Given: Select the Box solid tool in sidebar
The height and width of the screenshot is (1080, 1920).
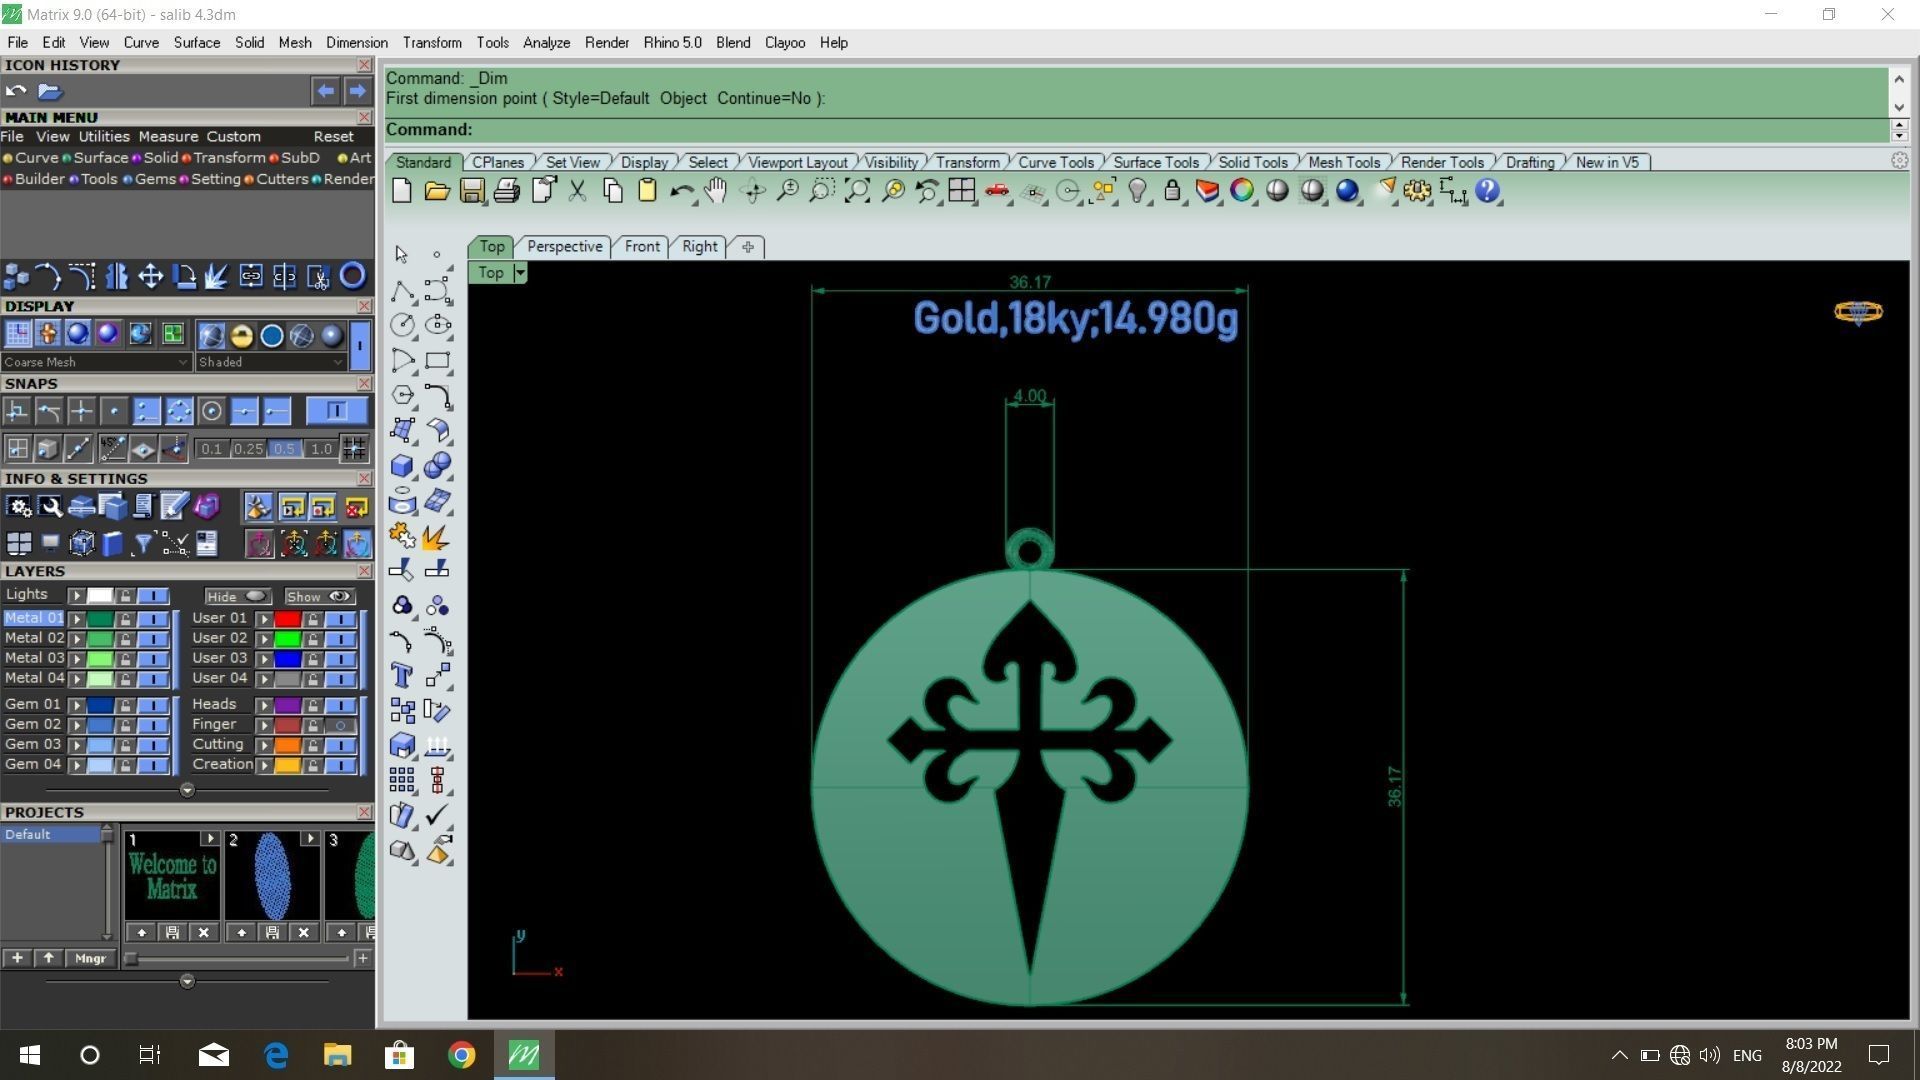Looking at the screenshot, I should click(x=402, y=465).
